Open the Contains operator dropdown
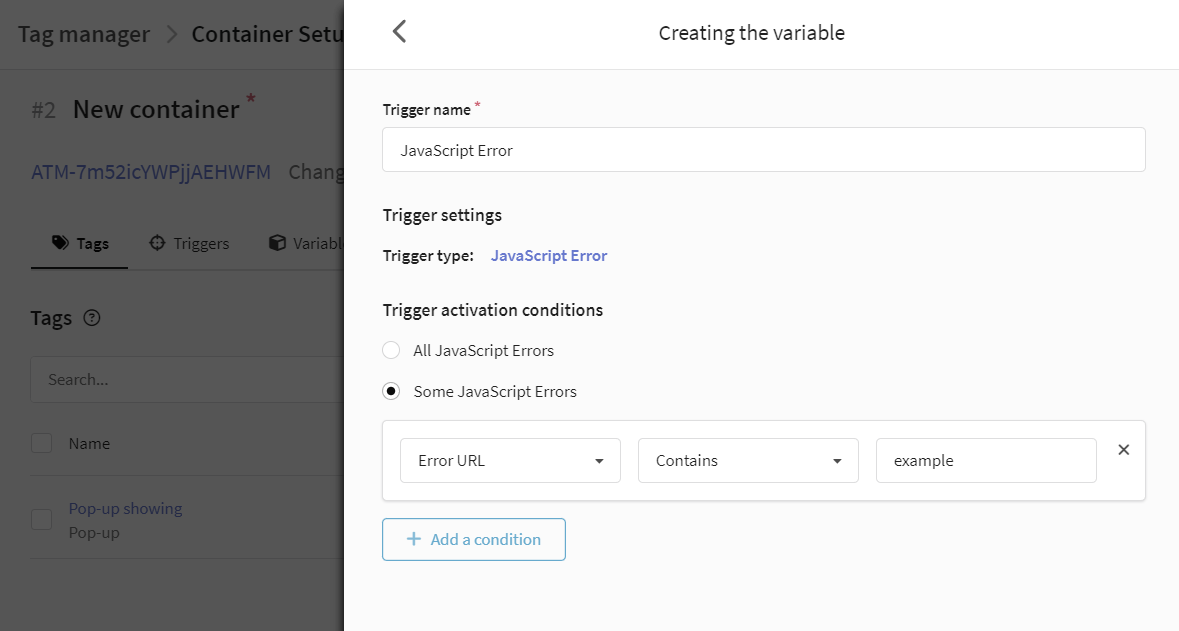This screenshot has height=631, width=1179. pyautogui.click(x=748, y=460)
